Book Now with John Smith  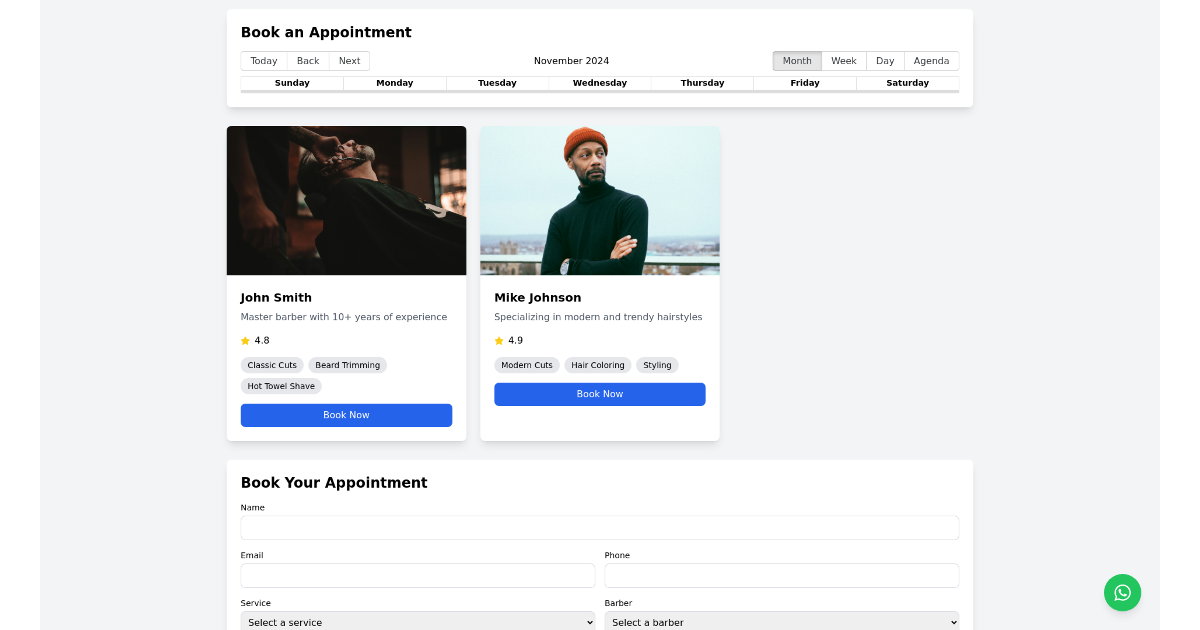point(346,415)
